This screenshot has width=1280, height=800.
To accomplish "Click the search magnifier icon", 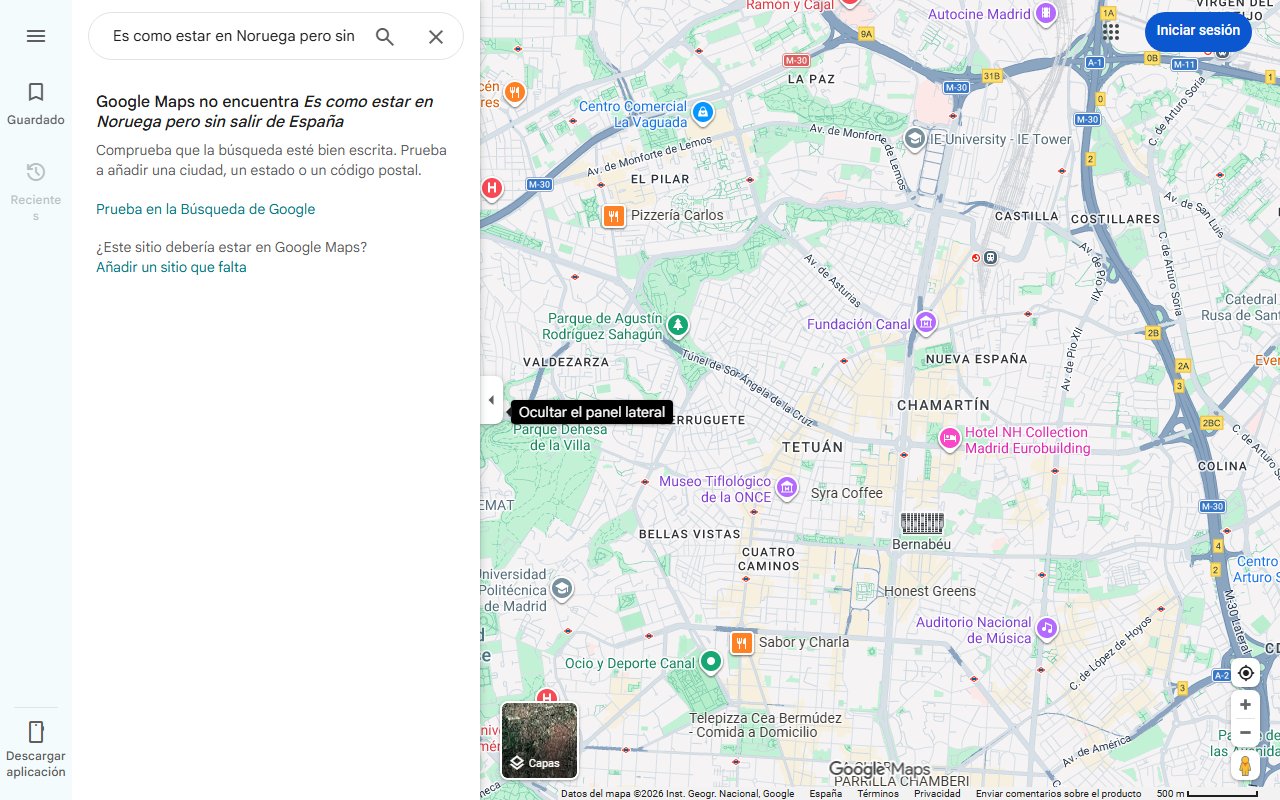I will [x=385, y=37].
